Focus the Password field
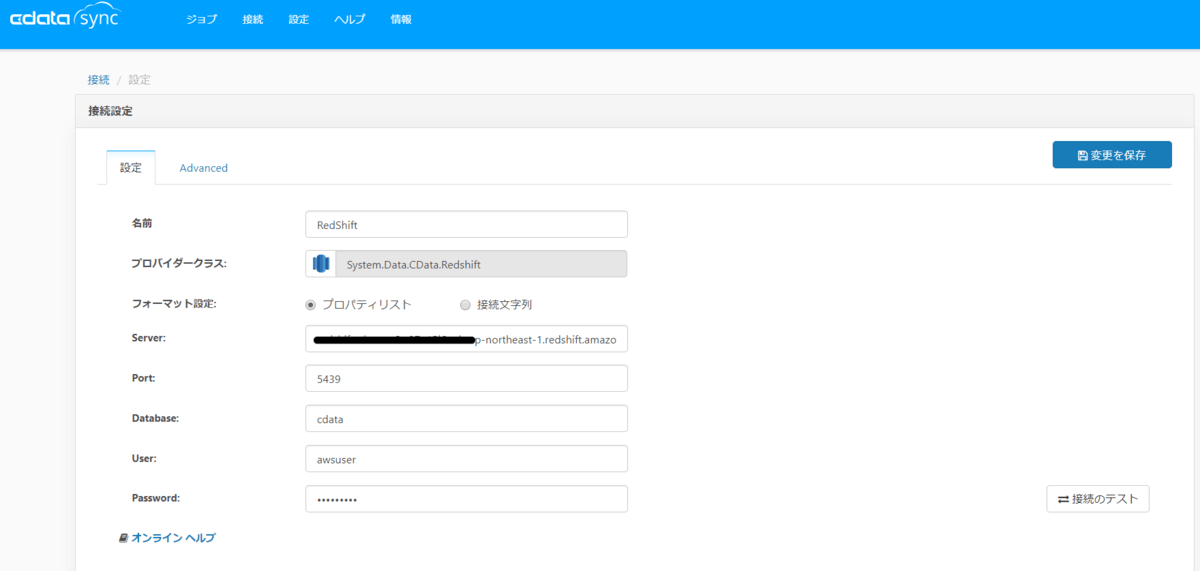 pos(466,498)
